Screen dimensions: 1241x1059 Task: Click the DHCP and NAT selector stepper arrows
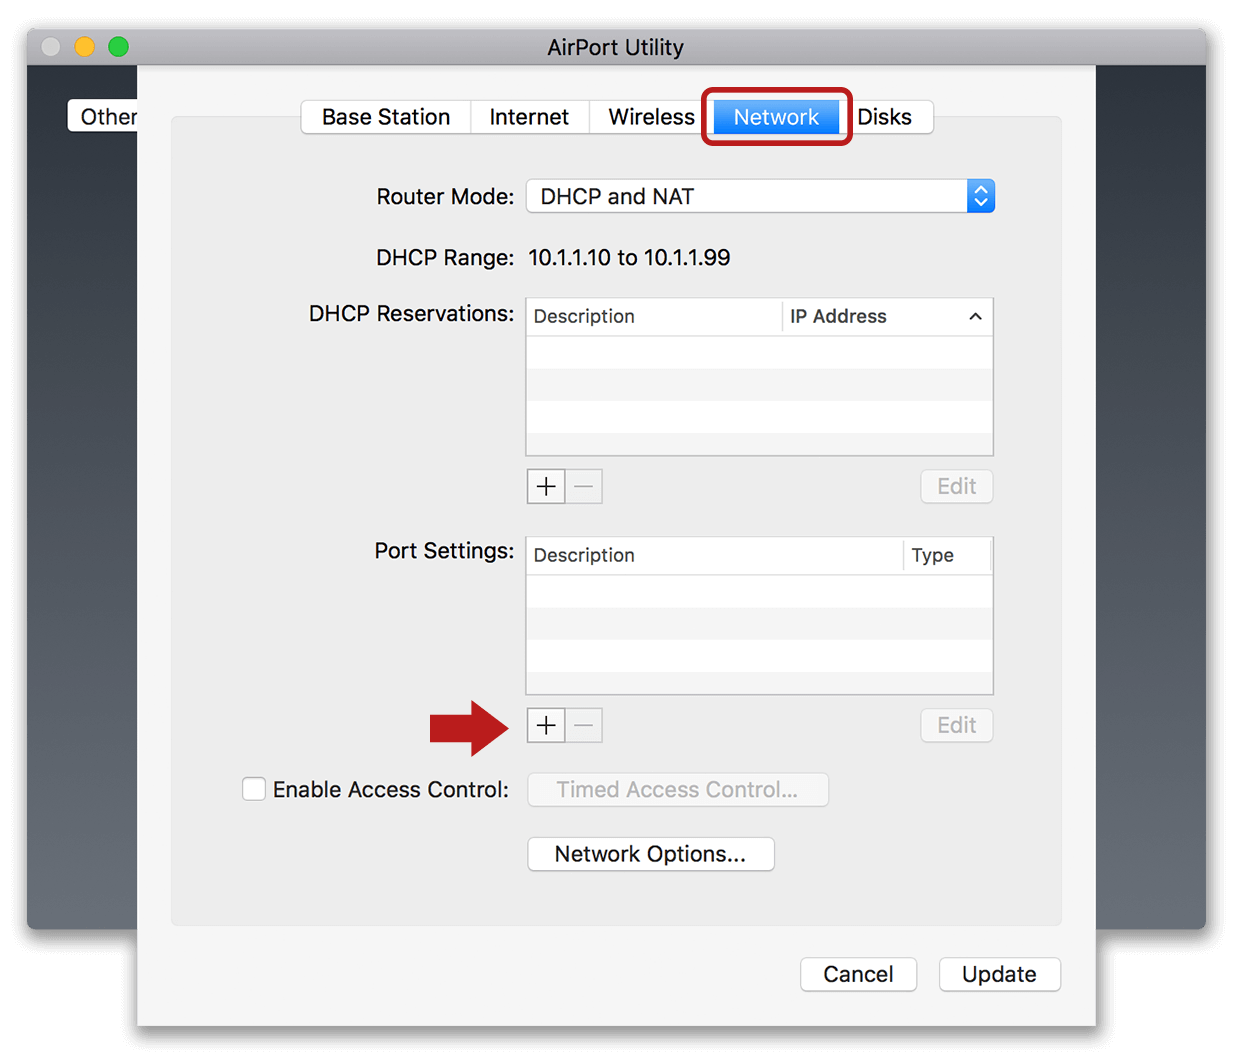pyautogui.click(x=980, y=196)
